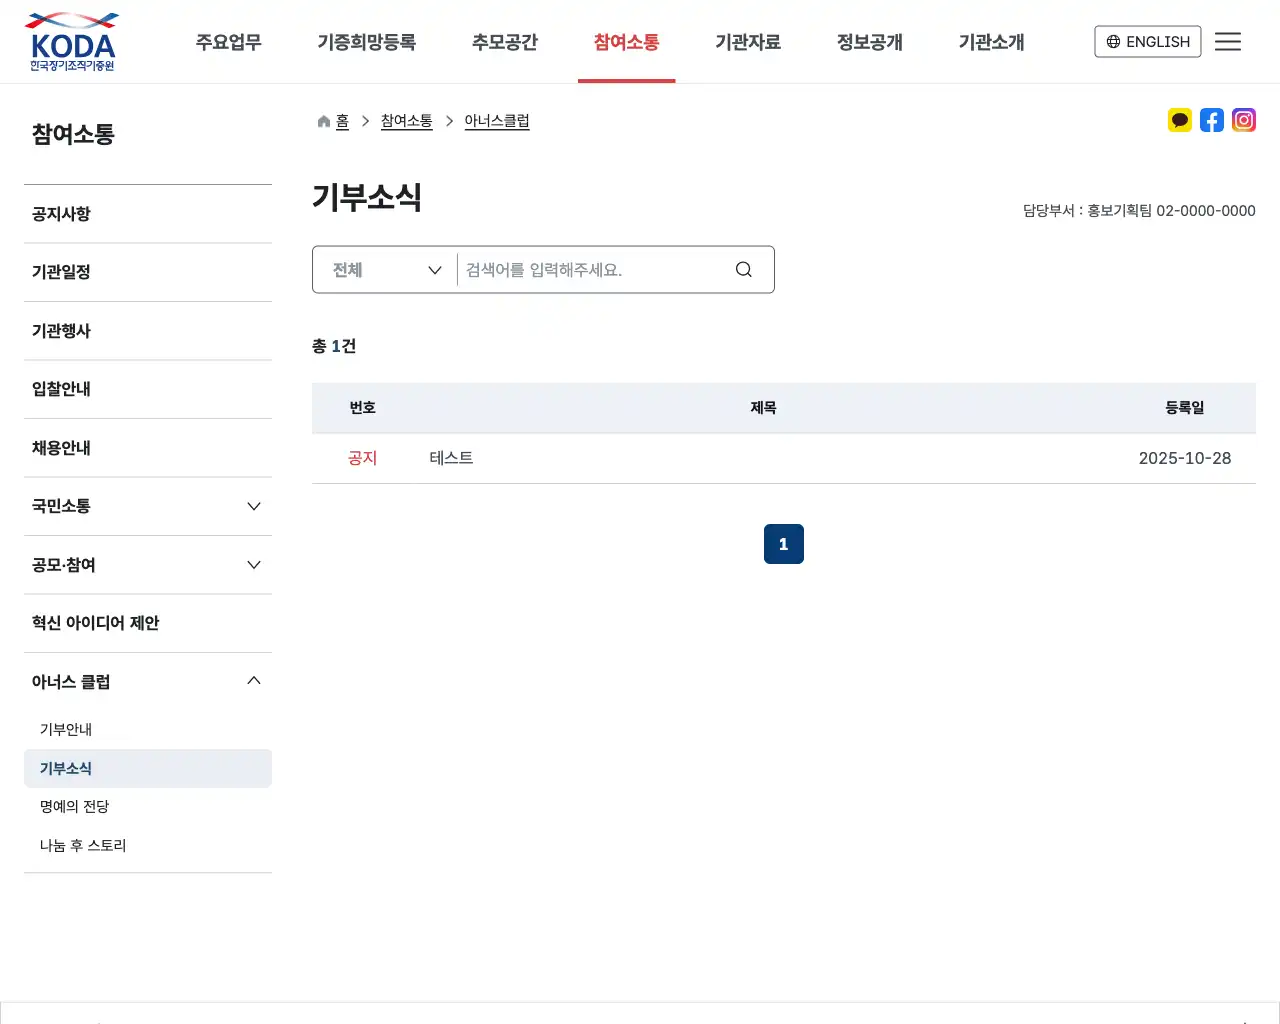The width and height of the screenshot is (1280, 1024).
Task: Click the ENGLISH language button
Action: click(x=1147, y=41)
